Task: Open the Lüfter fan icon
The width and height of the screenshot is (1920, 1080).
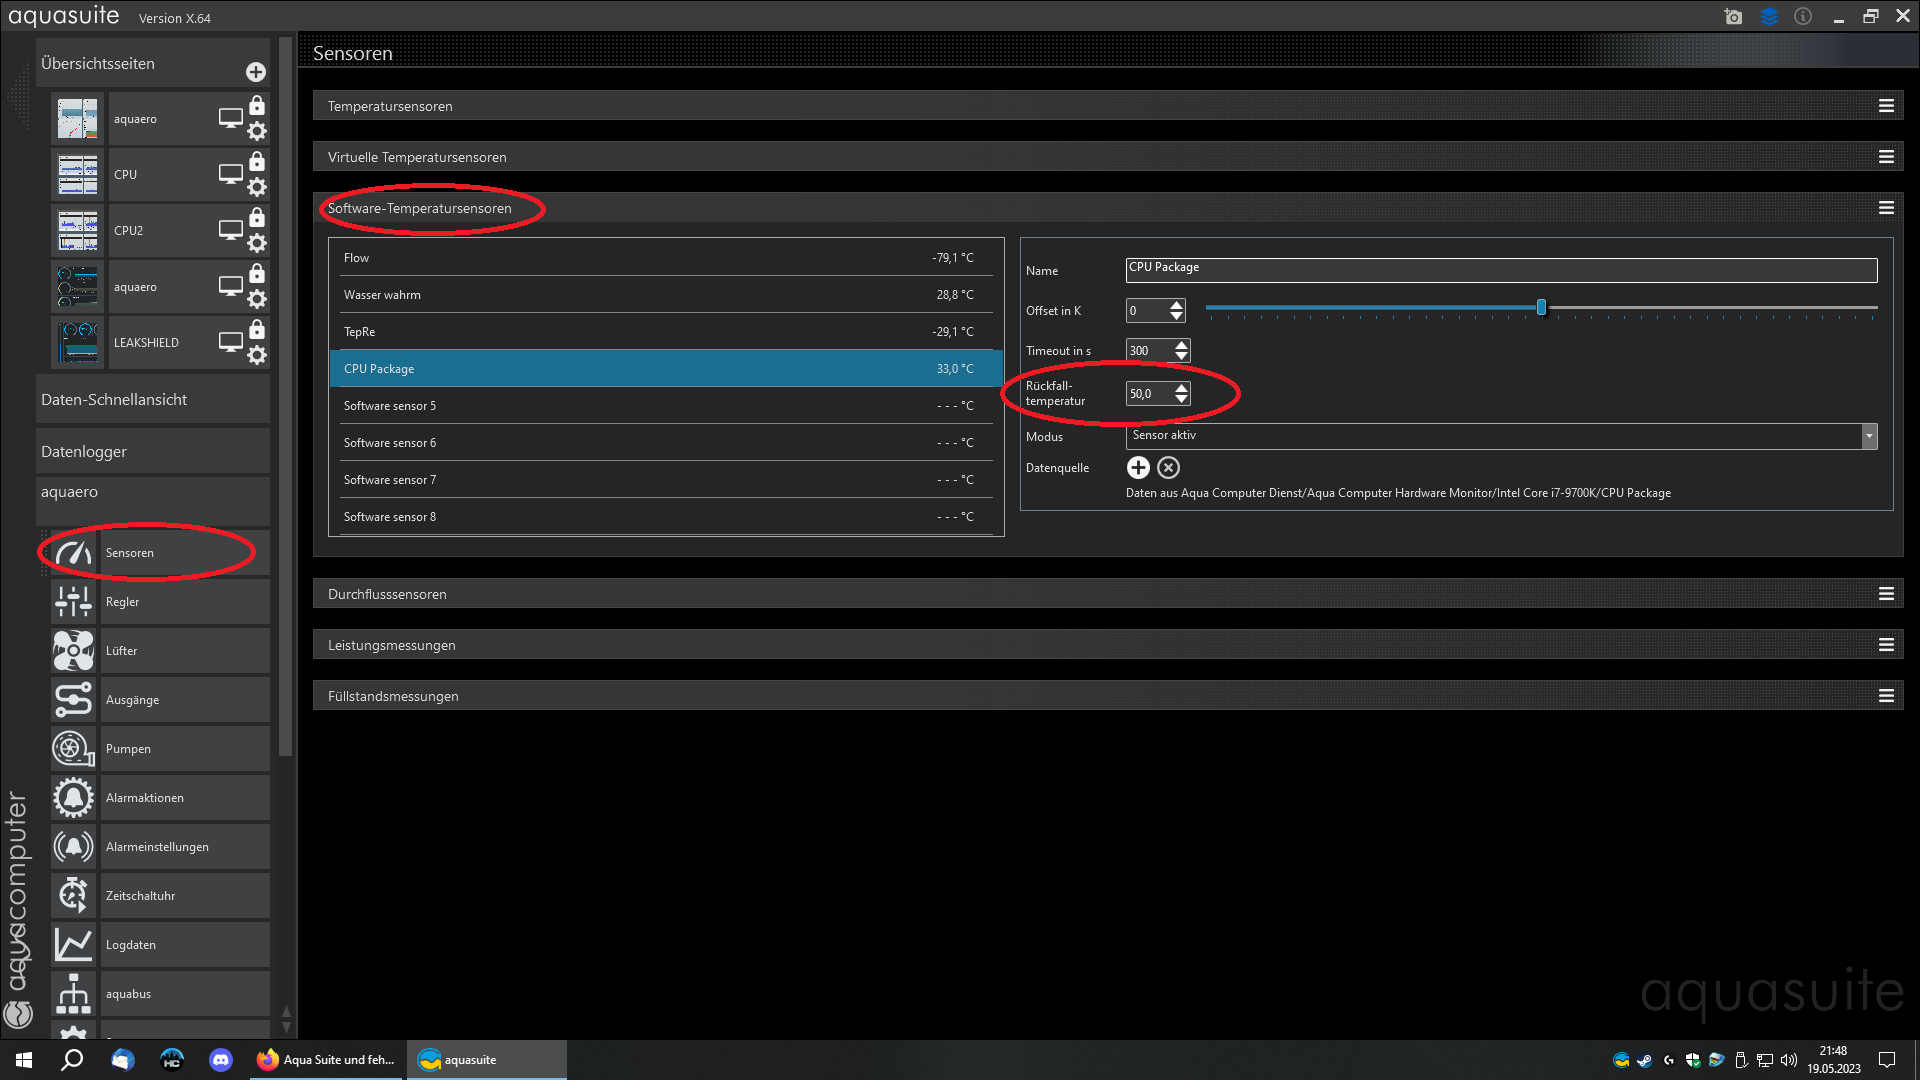Action: (74, 651)
